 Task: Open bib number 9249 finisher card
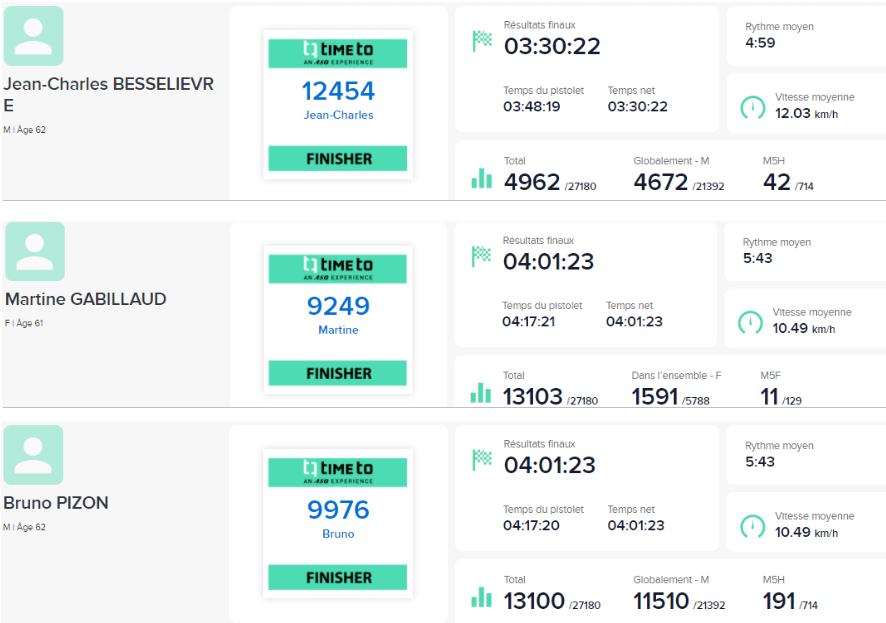[x=338, y=319]
